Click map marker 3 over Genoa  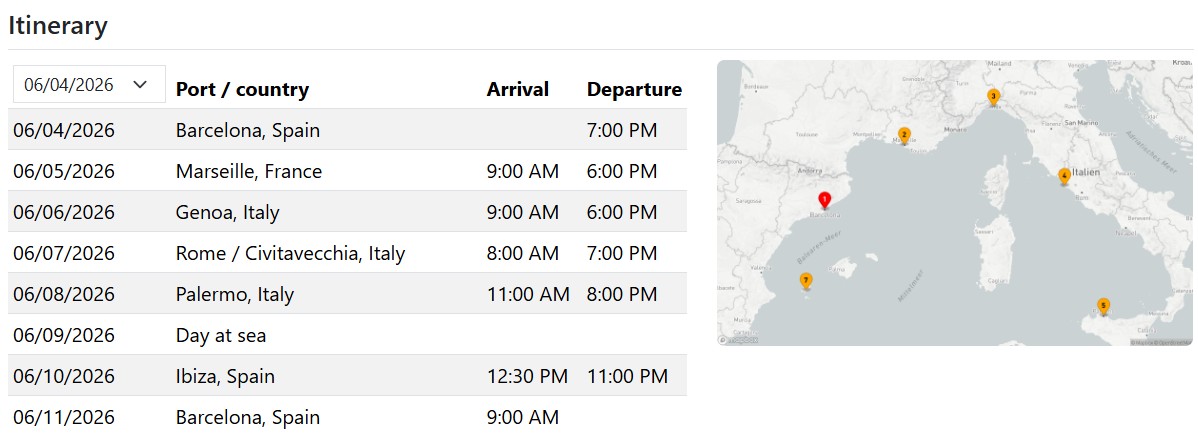pyautogui.click(x=993, y=97)
